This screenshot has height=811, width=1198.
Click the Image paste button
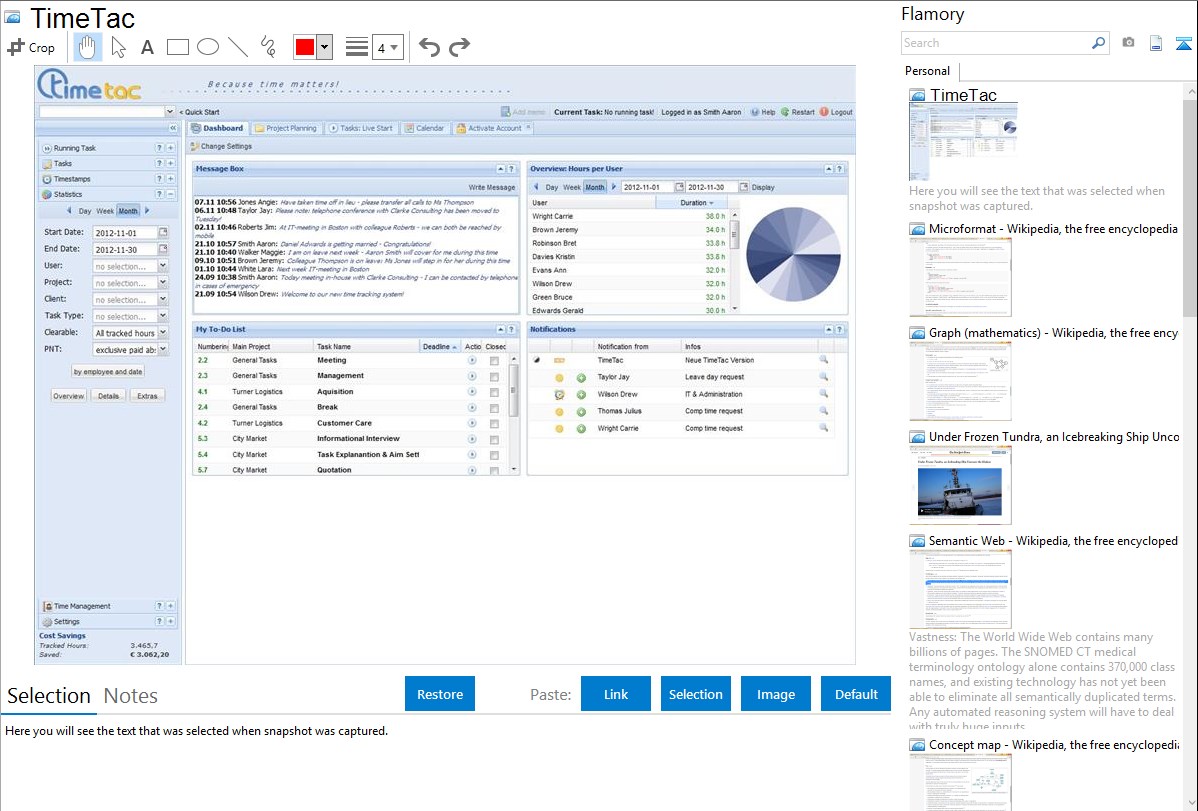click(776, 694)
